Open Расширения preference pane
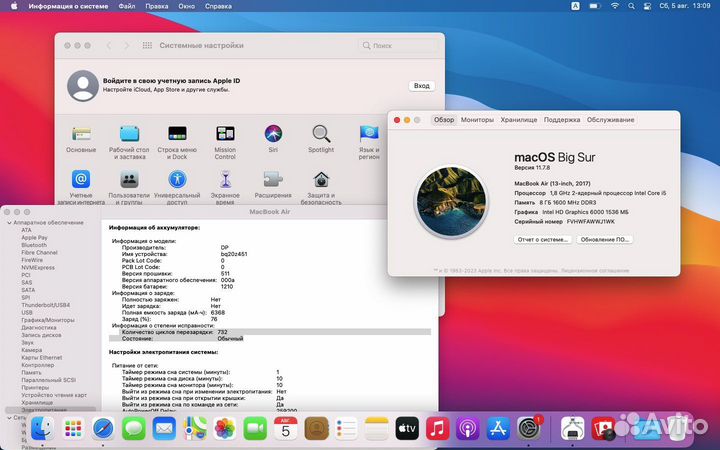The height and width of the screenshot is (450, 720). pyautogui.click(x=273, y=185)
